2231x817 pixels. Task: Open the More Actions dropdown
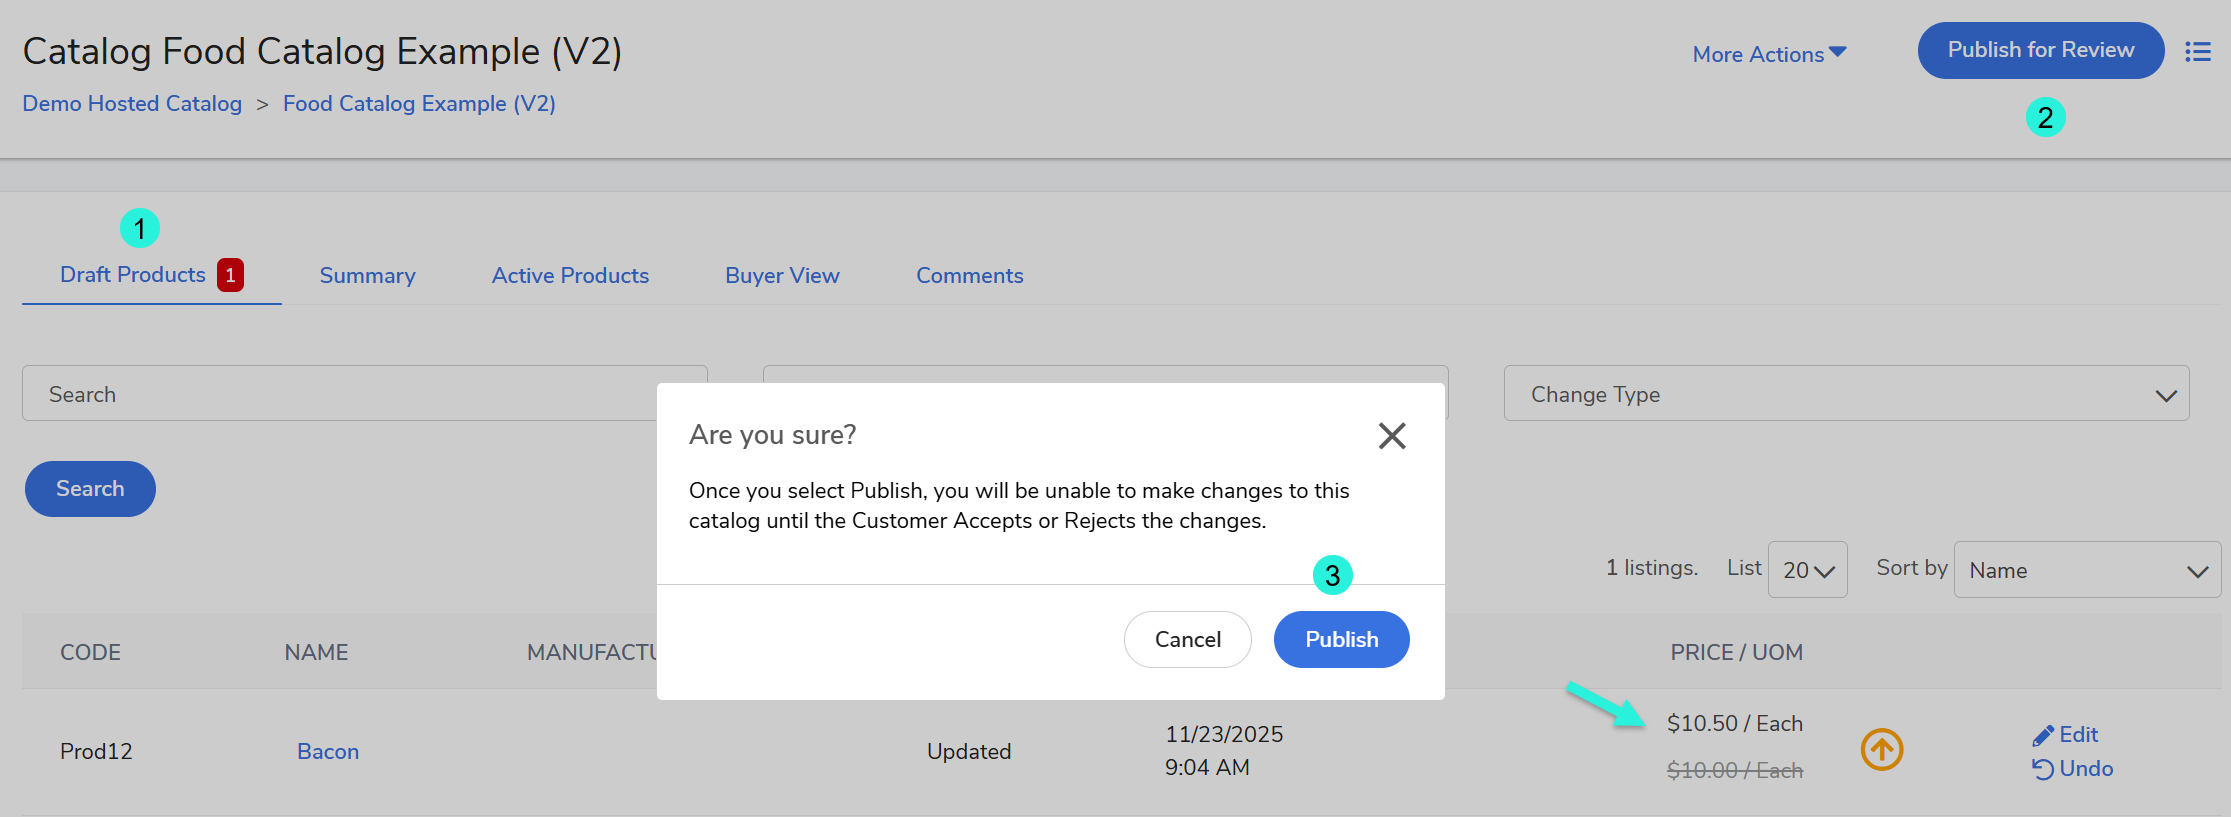tap(1768, 54)
